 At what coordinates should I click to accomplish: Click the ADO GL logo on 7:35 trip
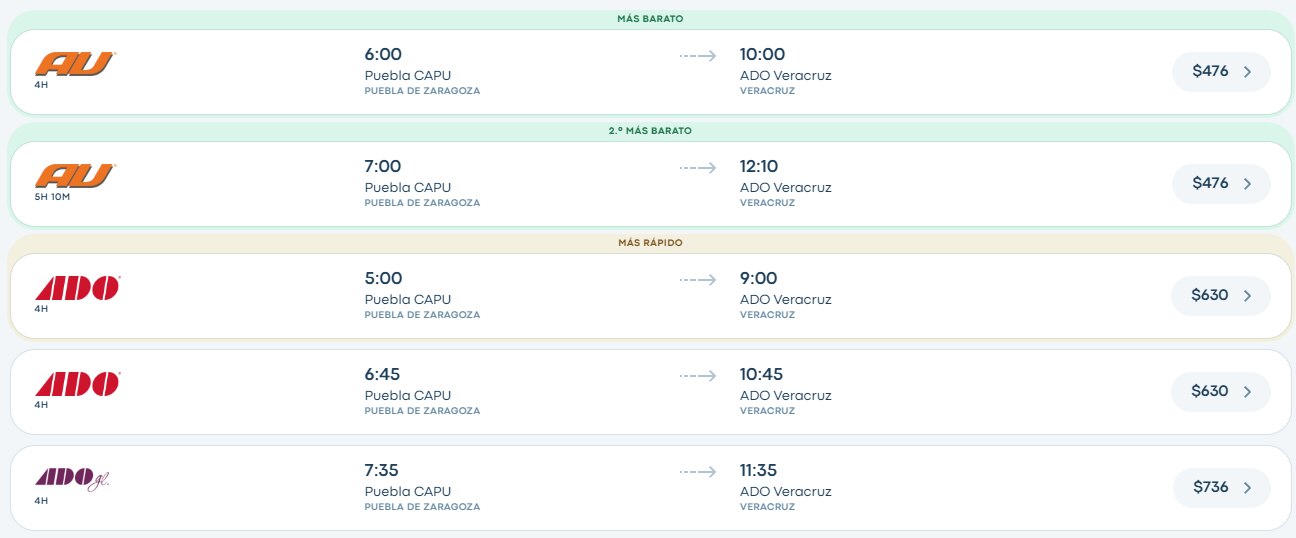coord(73,480)
